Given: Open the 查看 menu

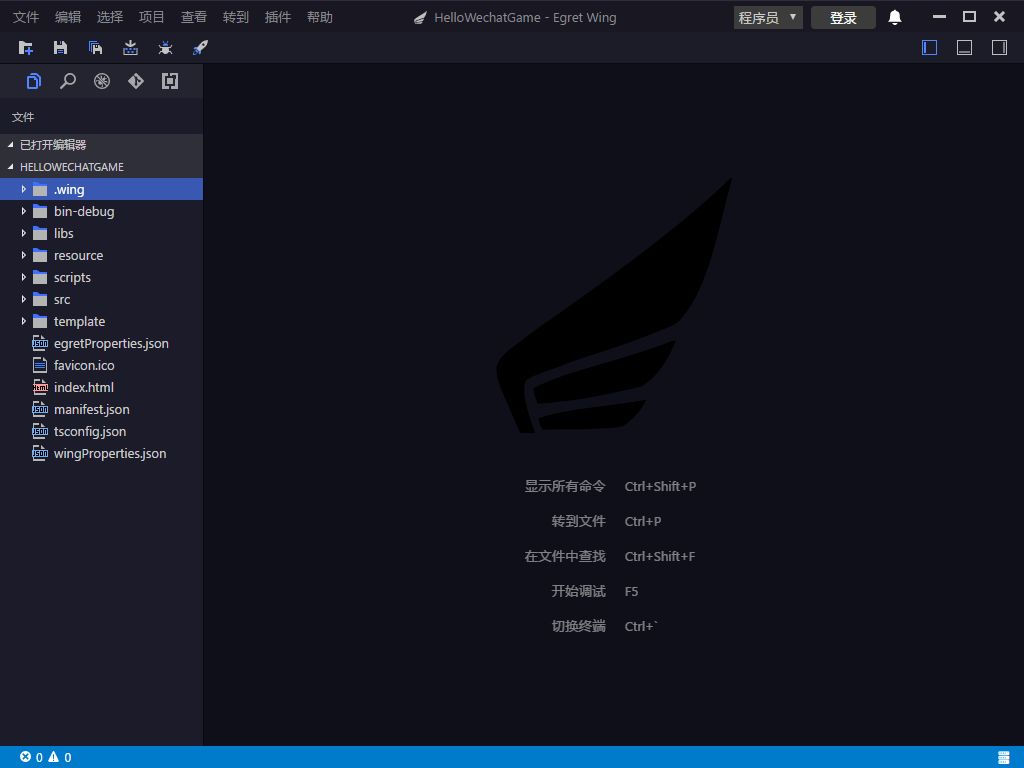Looking at the screenshot, I should 194,18.
